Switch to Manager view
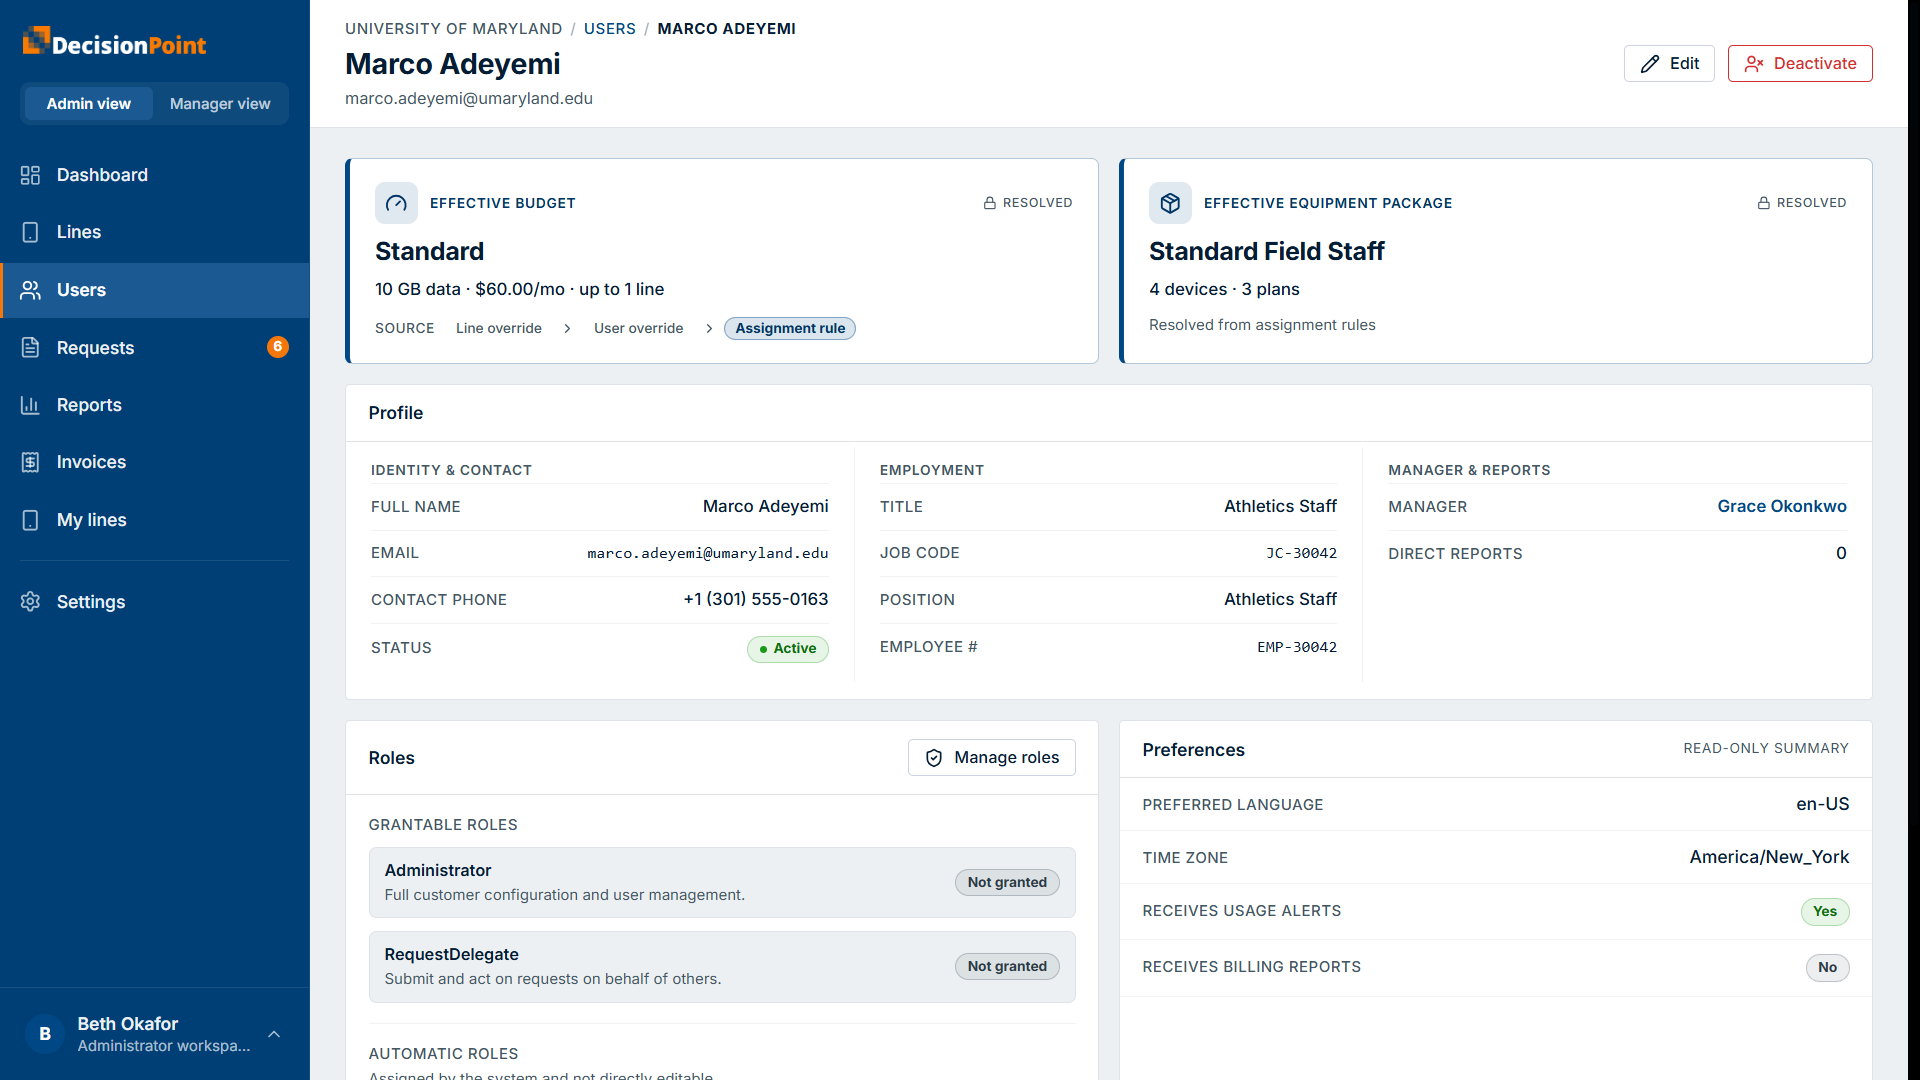 [x=220, y=104]
